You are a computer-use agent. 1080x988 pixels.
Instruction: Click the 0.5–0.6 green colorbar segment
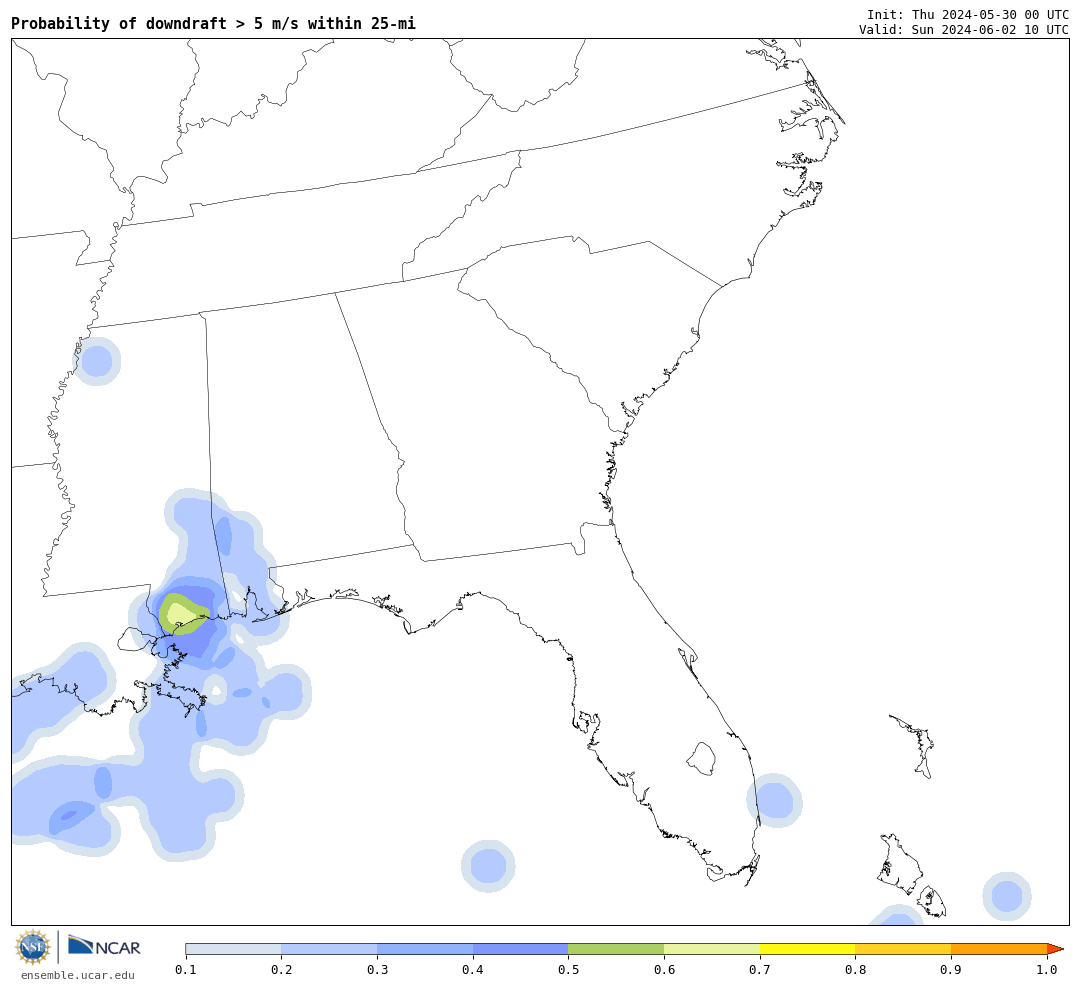[616, 949]
